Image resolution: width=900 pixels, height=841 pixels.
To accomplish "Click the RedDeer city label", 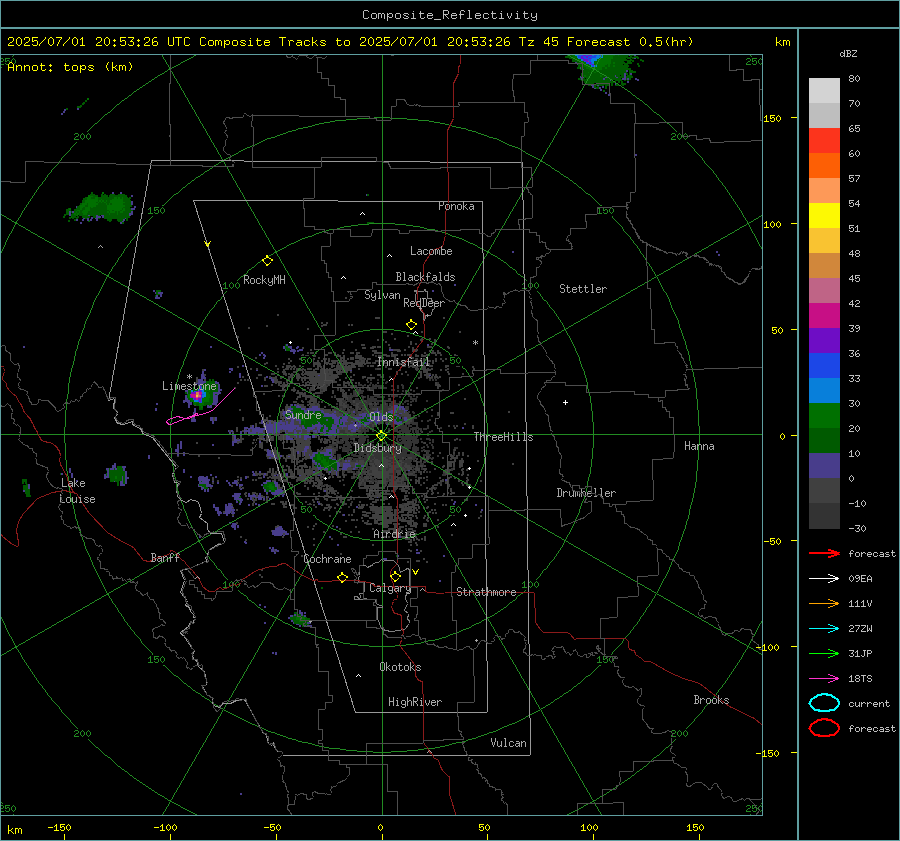I will click(424, 303).
